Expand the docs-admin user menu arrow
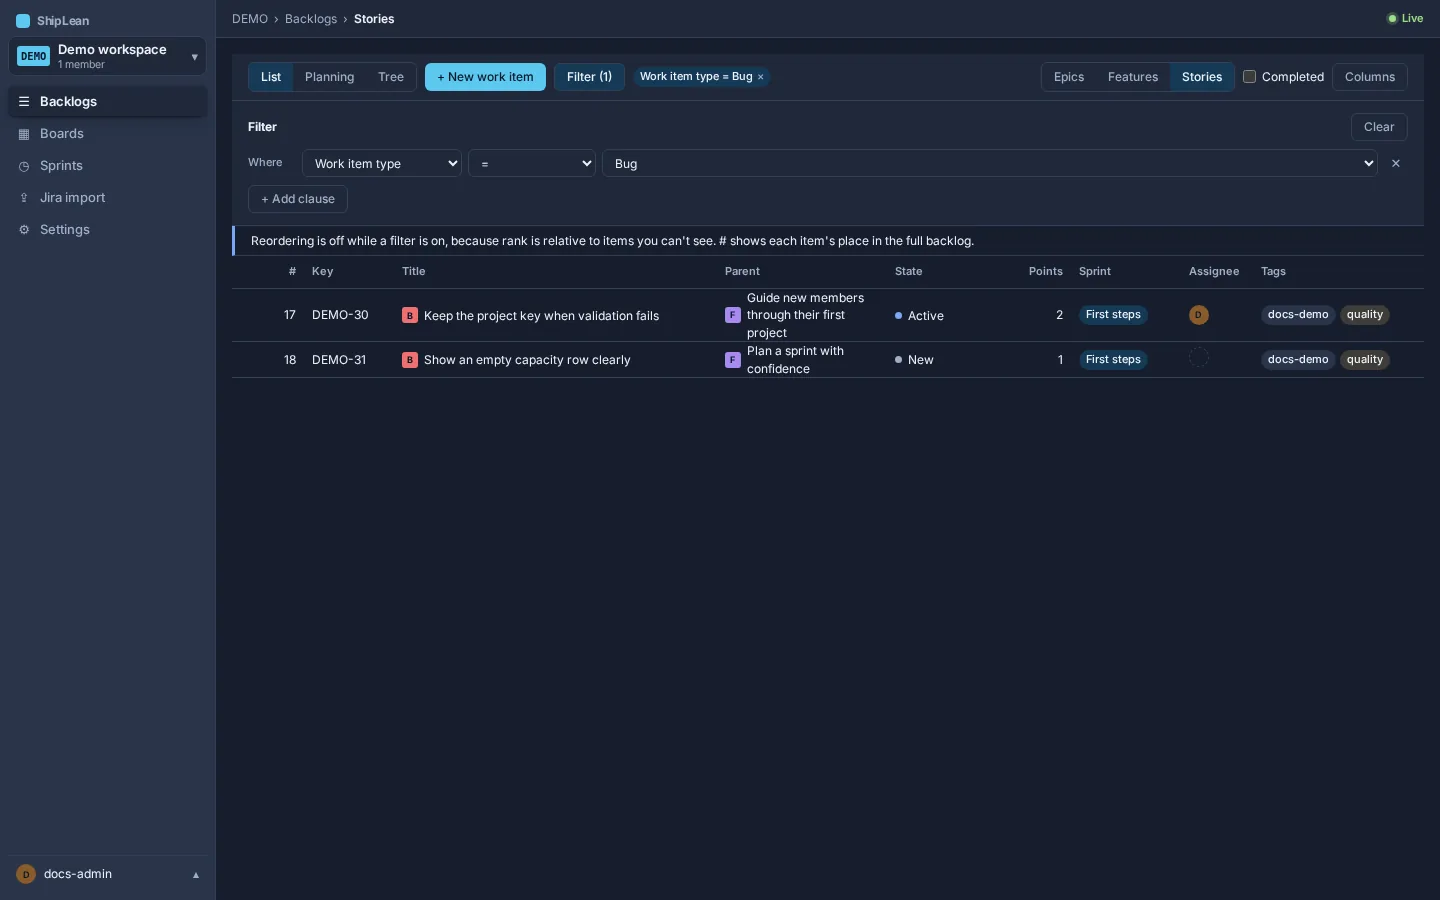The height and width of the screenshot is (900, 1440). tap(196, 875)
